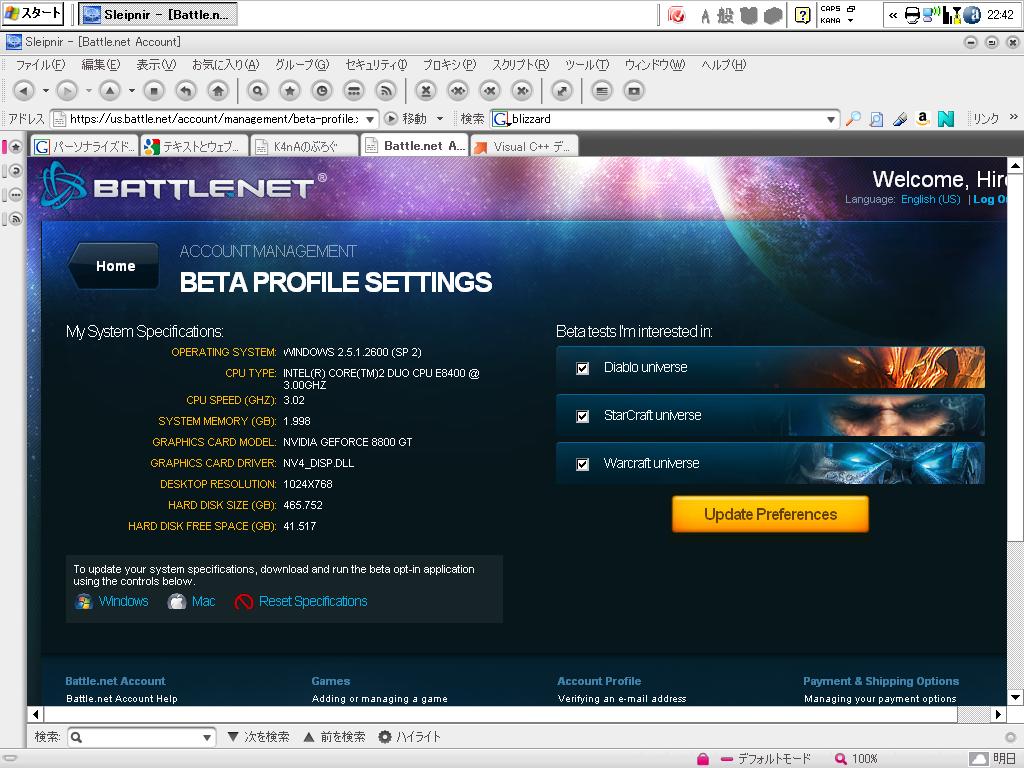
Task: Stop page loading with the Stop button
Action: tap(154, 91)
